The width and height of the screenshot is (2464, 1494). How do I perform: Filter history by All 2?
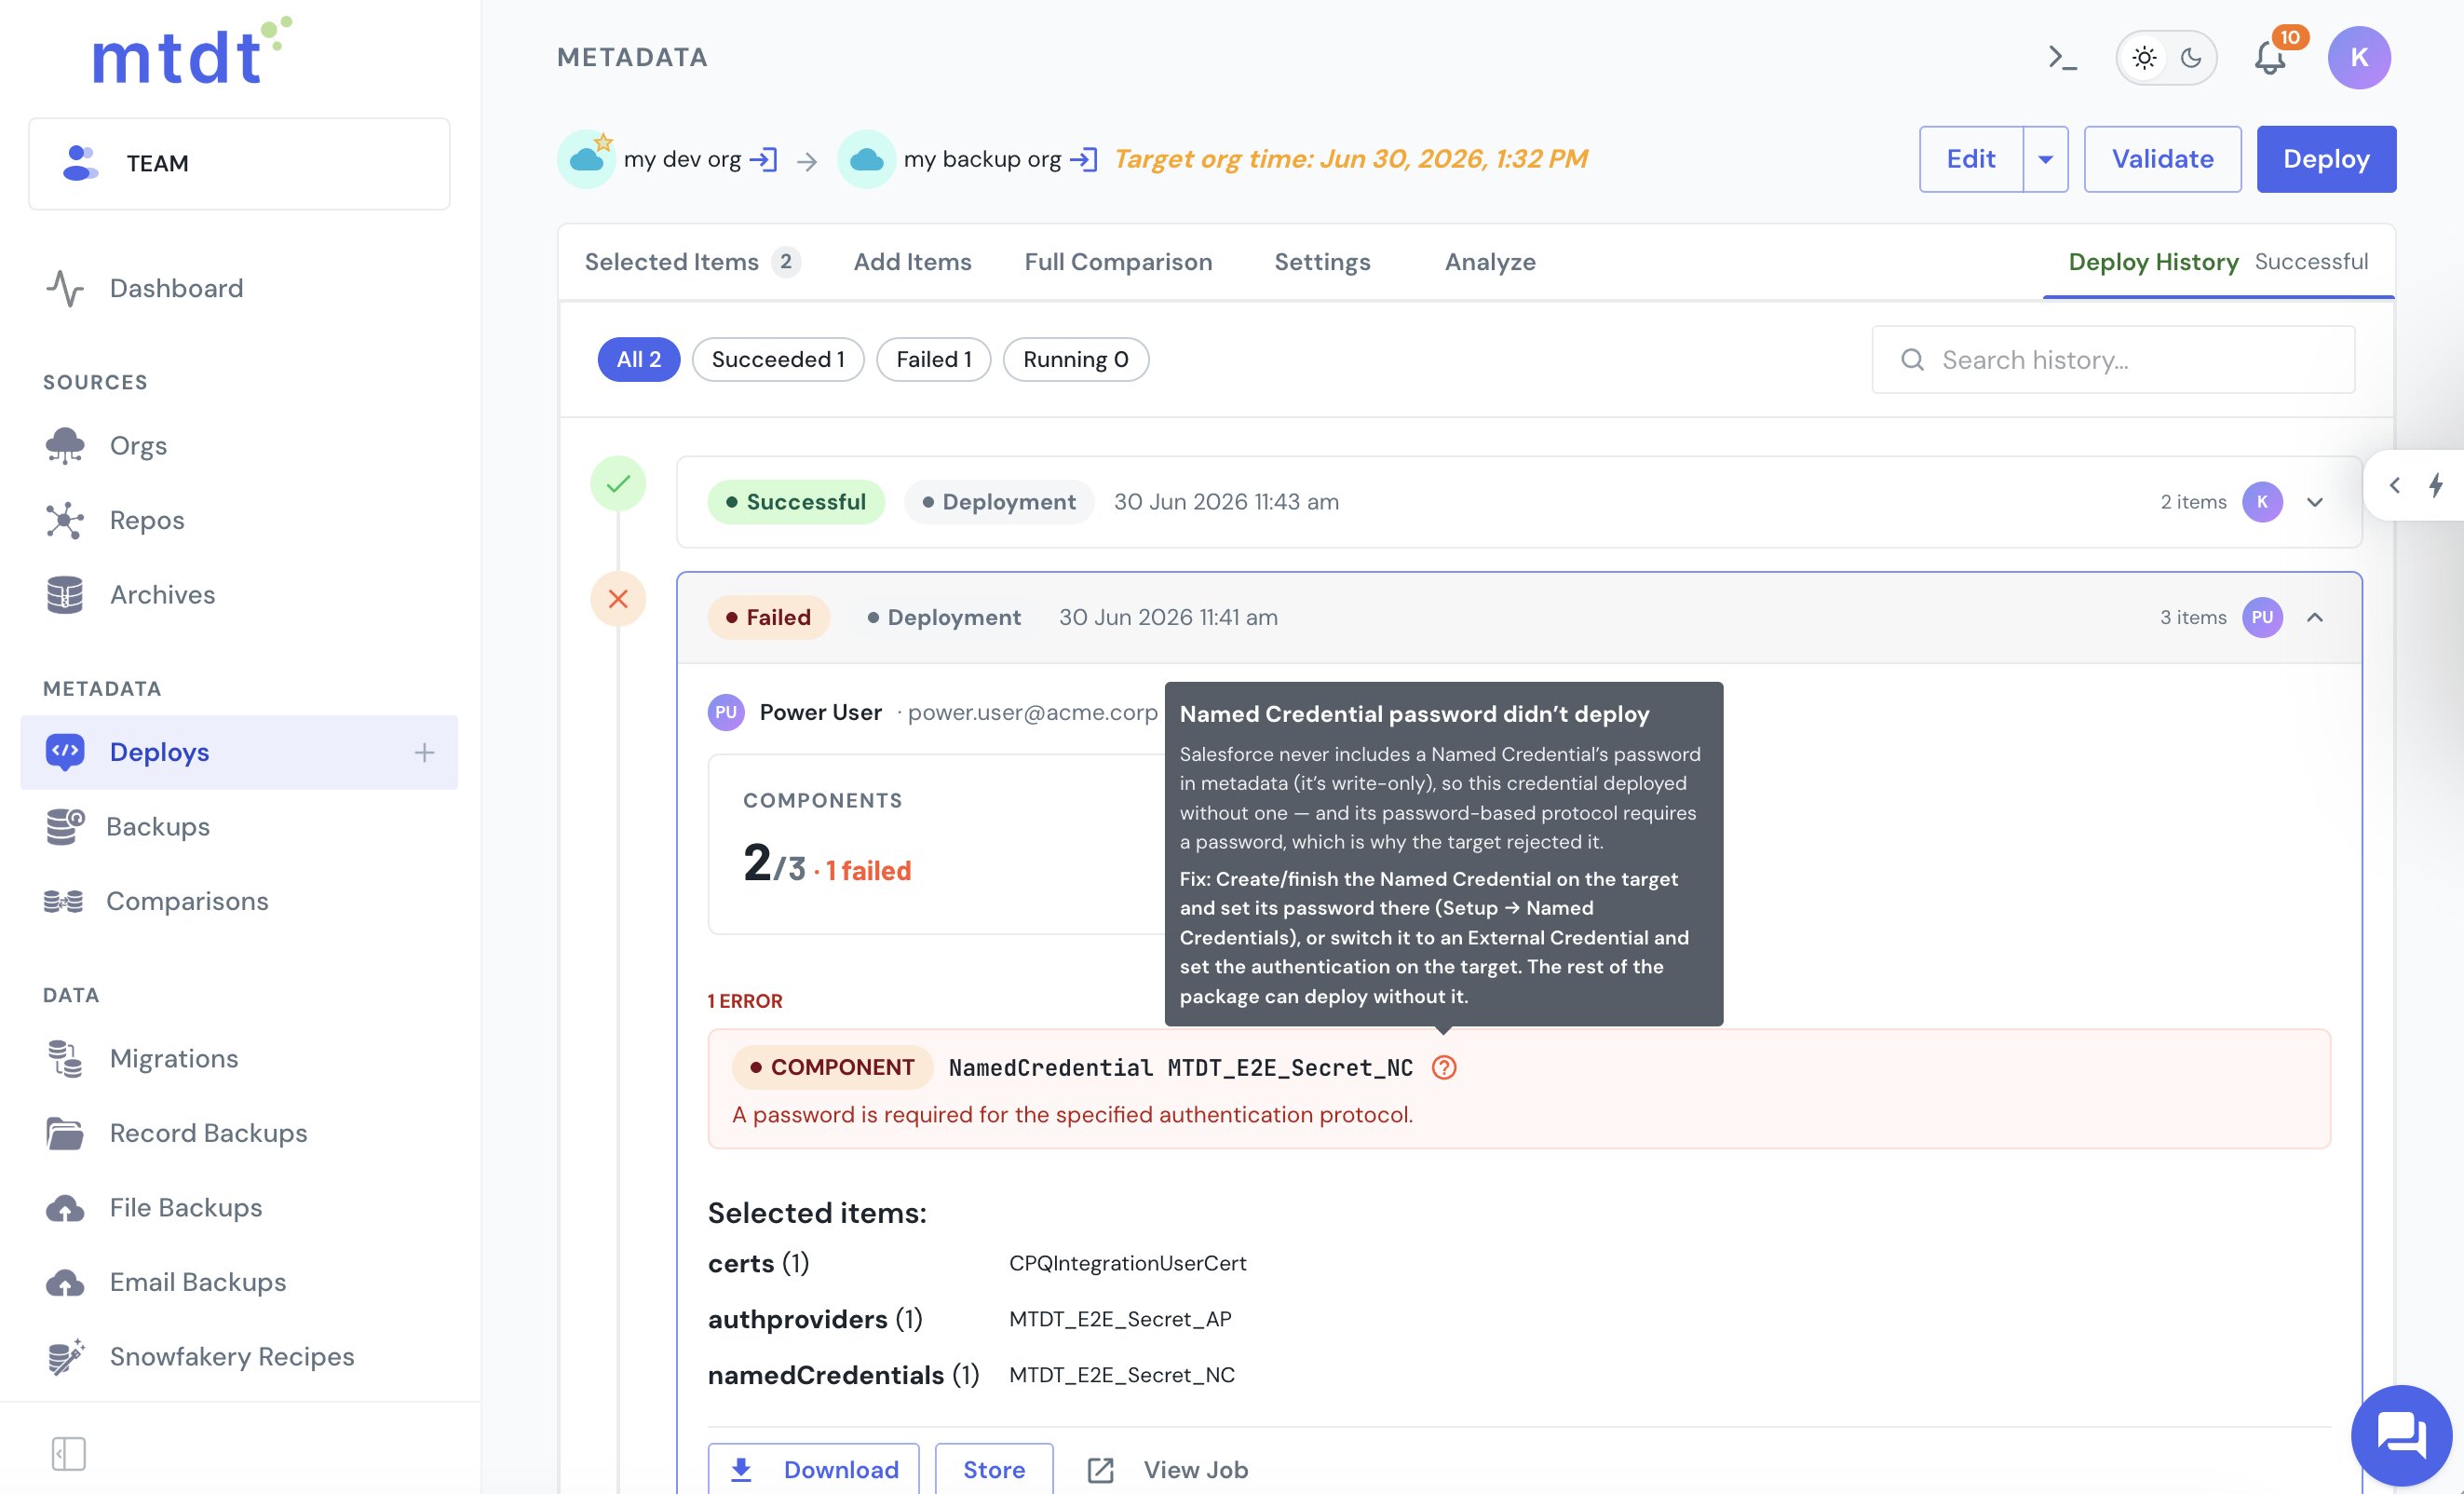638,359
